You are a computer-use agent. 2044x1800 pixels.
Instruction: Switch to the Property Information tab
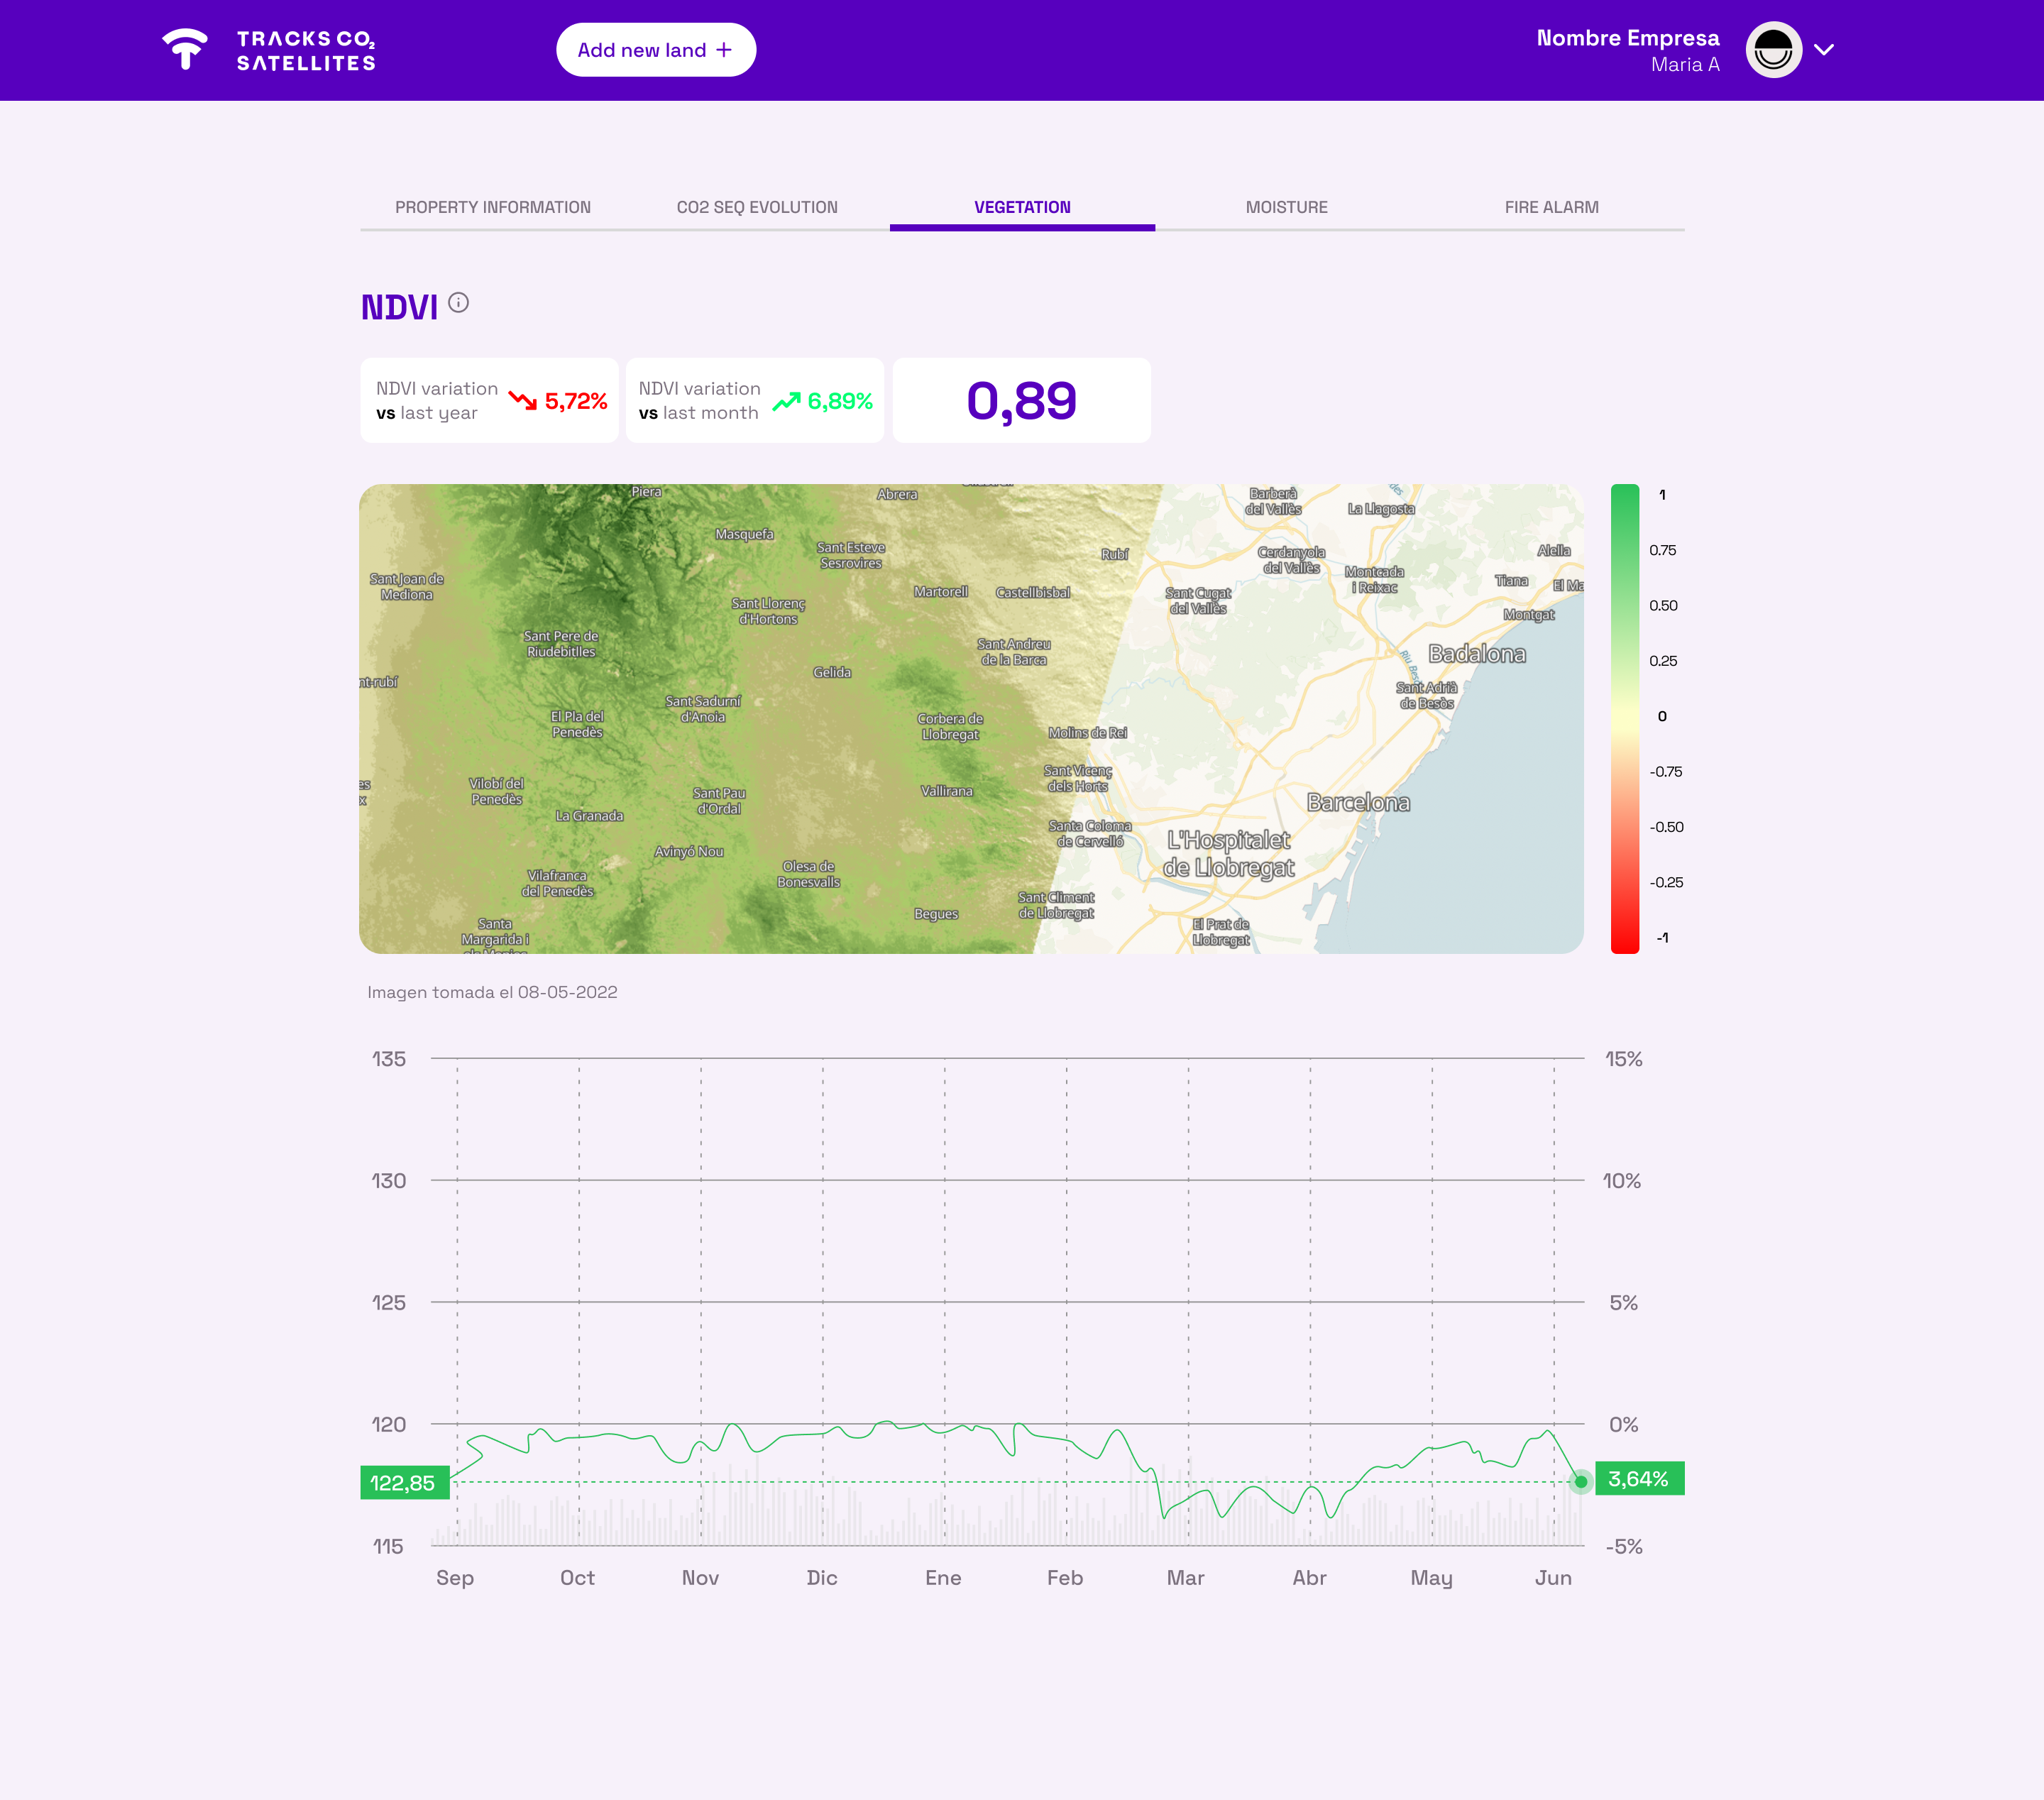coord(492,207)
